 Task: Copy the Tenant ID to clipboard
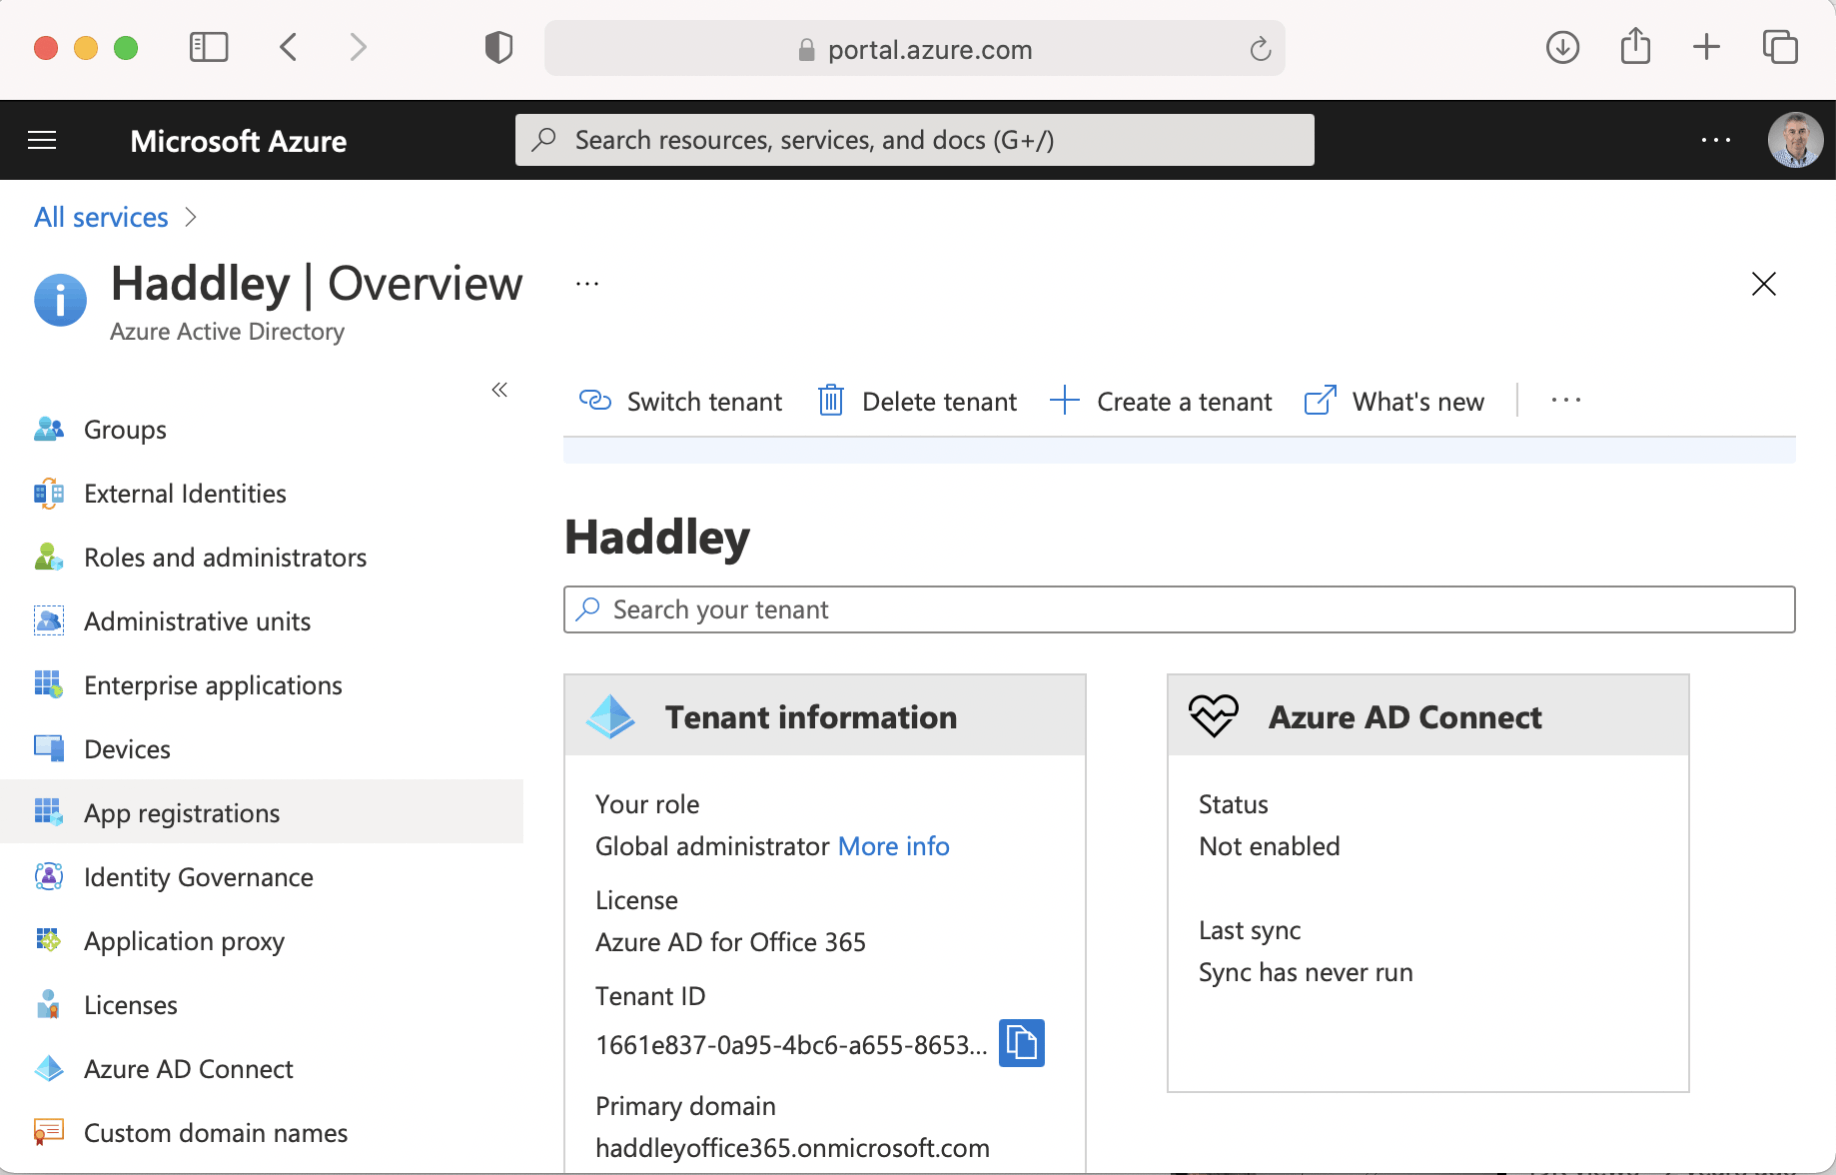[x=1021, y=1043]
